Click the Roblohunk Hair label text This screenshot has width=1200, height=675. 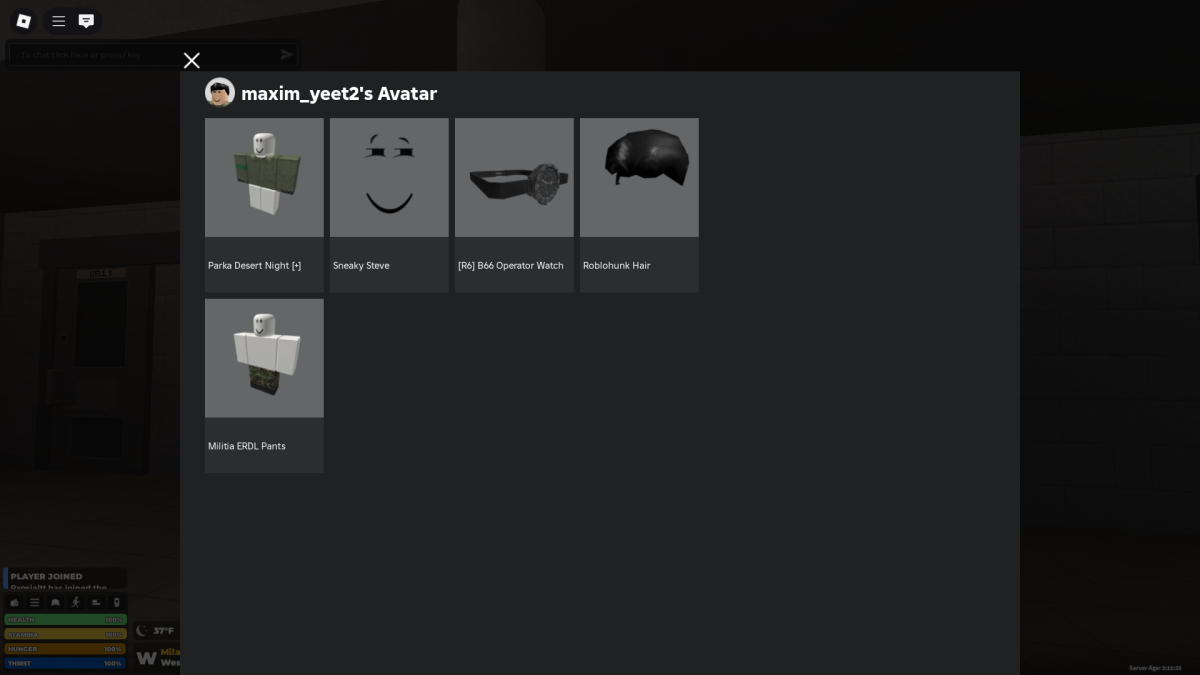point(616,266)
